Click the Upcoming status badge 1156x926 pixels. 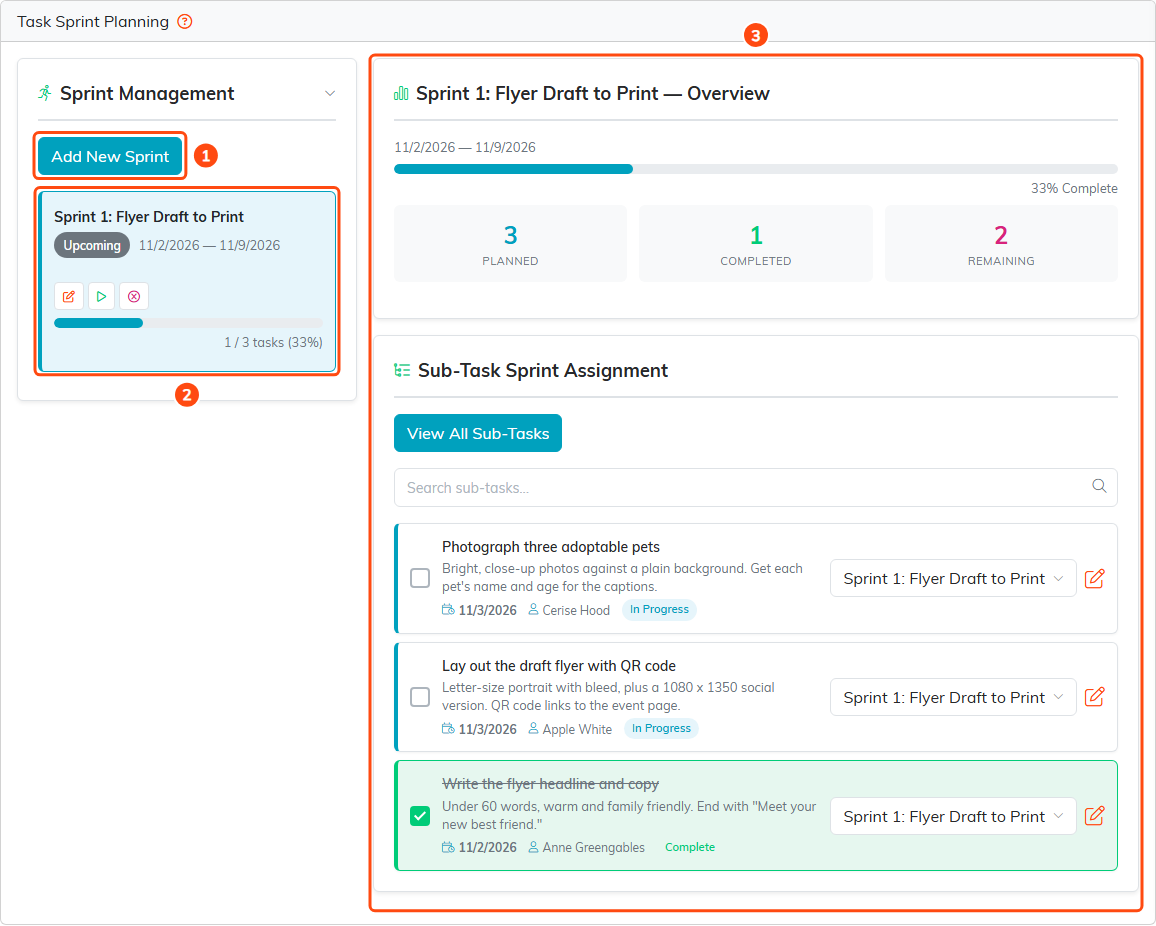click(x=91, y=246)
